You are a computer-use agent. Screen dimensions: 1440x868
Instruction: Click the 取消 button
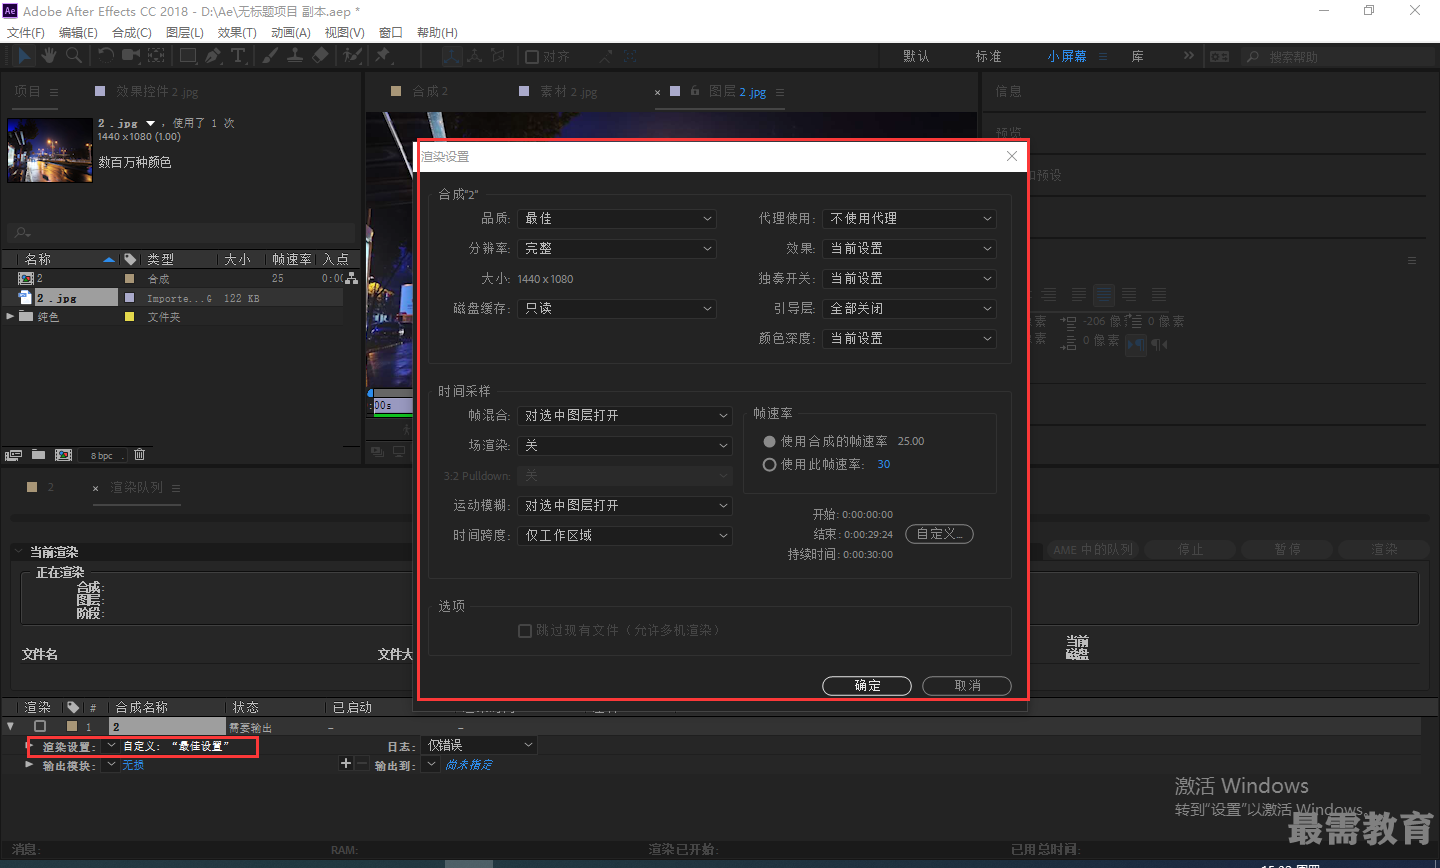[x=967, y=686]
